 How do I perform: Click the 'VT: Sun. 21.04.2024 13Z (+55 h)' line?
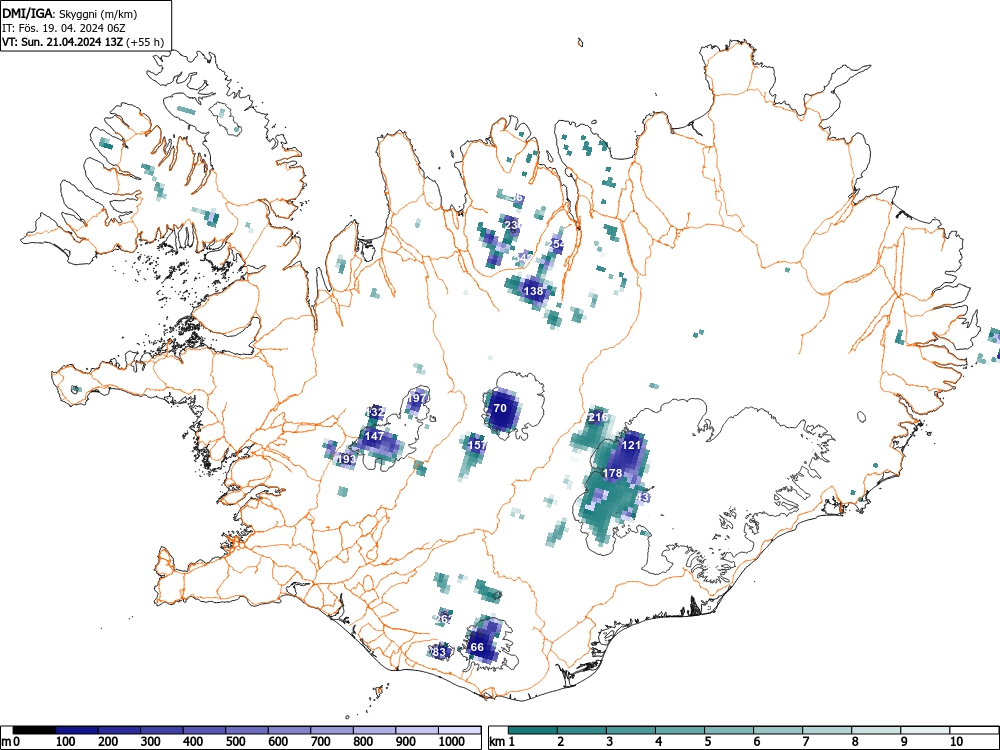click(x=83, y=42)
